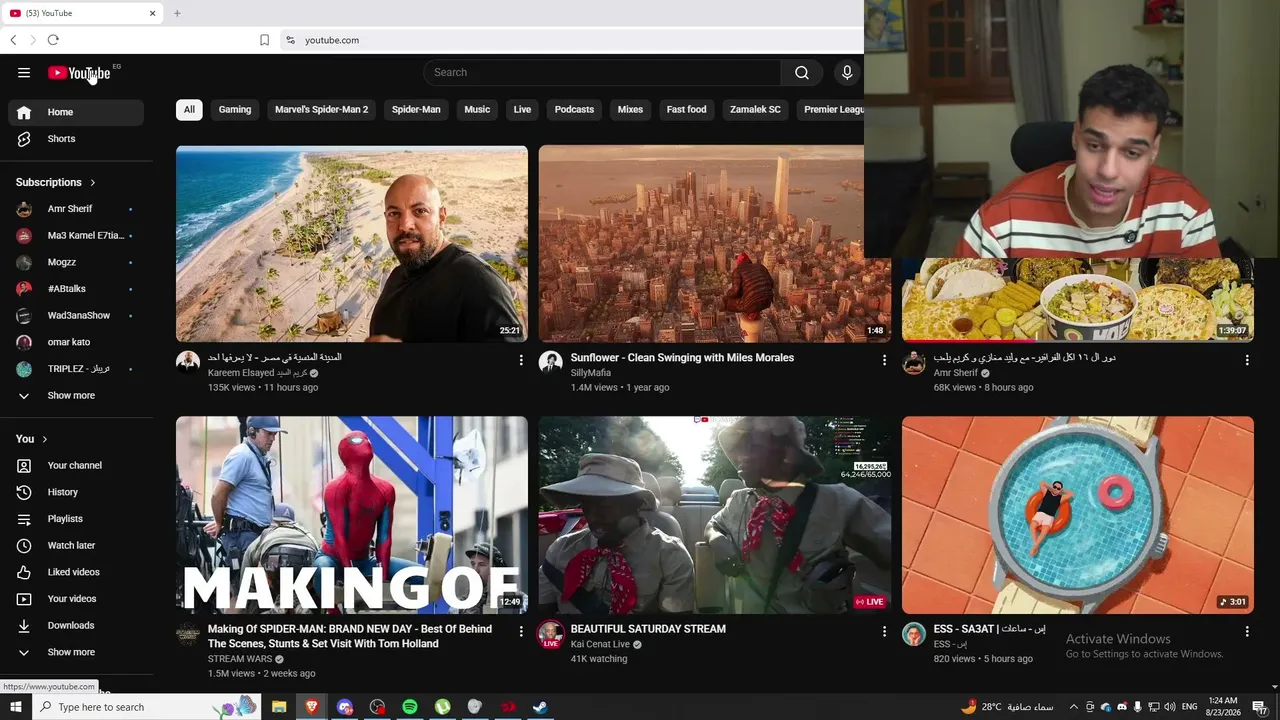Select the All filter chip
This screenshot has width=1280, height=720.
(x=189, y=110)
